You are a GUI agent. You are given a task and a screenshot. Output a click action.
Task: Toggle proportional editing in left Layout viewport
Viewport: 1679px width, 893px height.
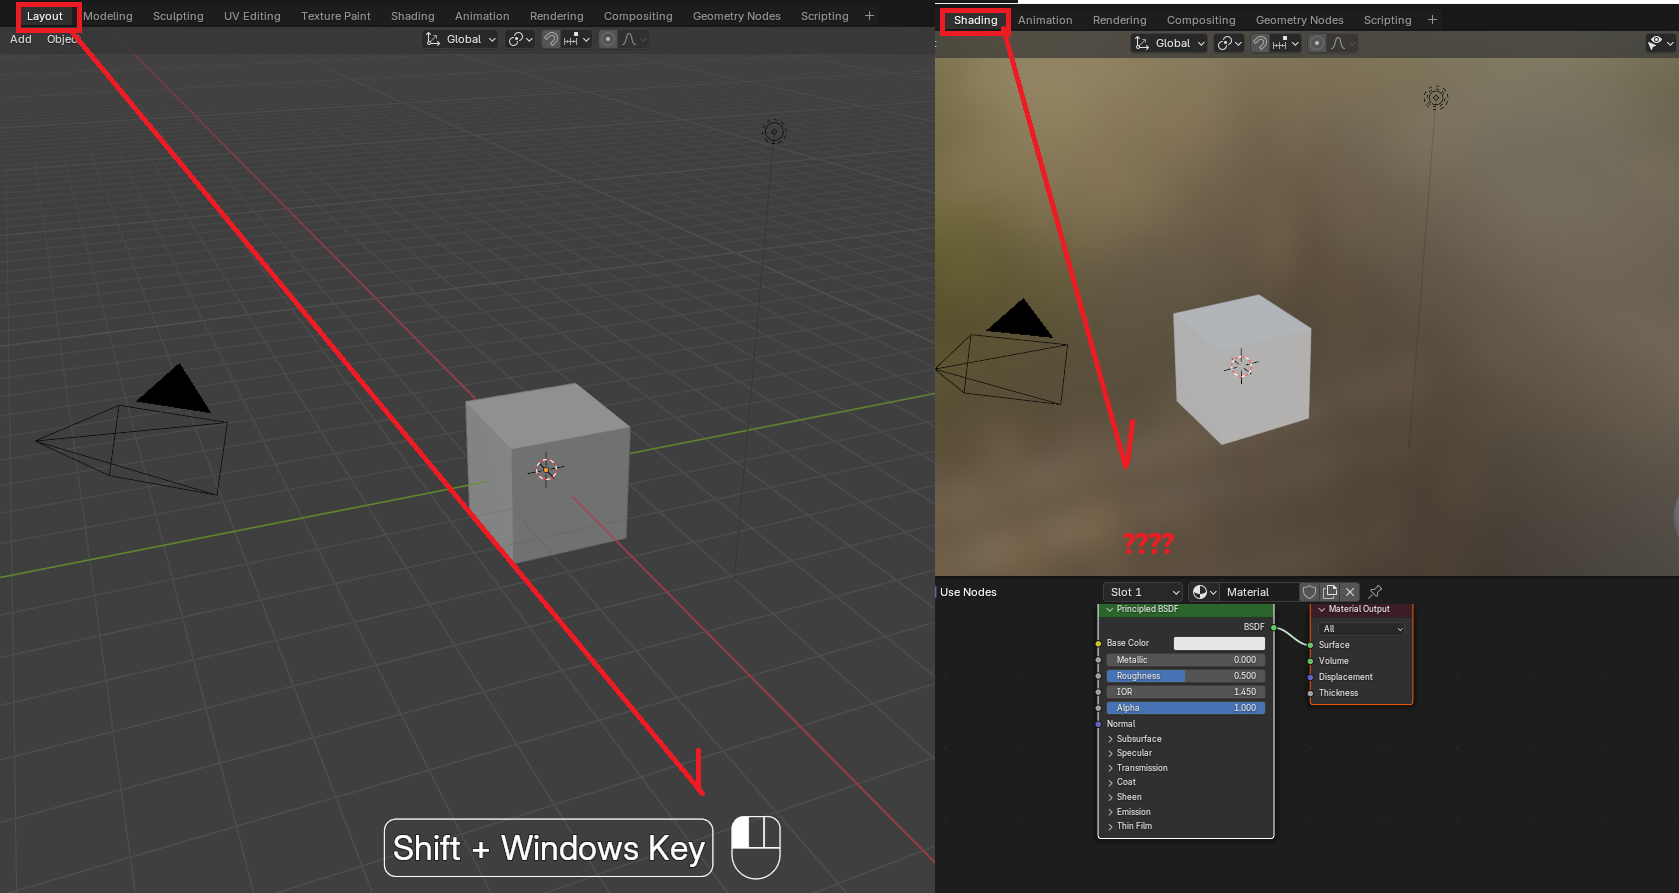click(x=608, y=39)
